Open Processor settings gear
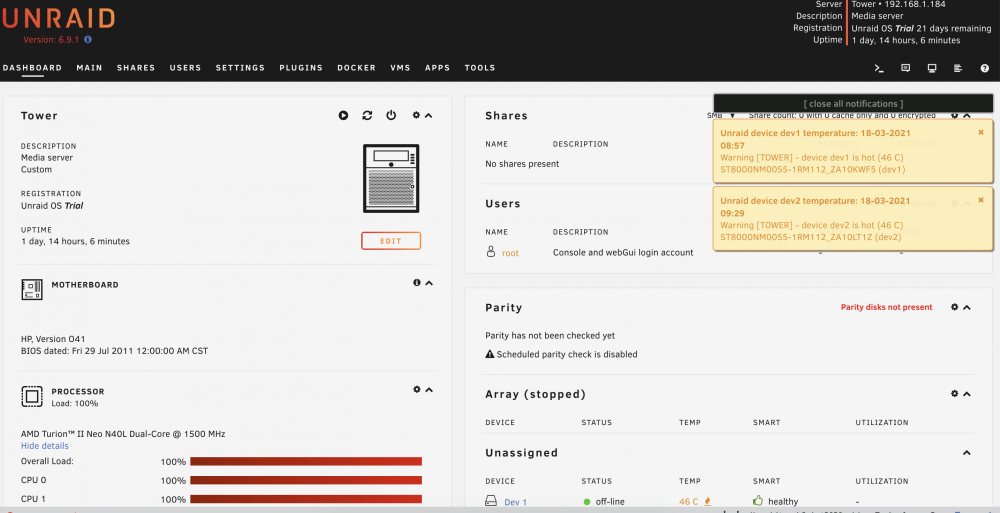Screen dimensions: 1000x513 416,389
